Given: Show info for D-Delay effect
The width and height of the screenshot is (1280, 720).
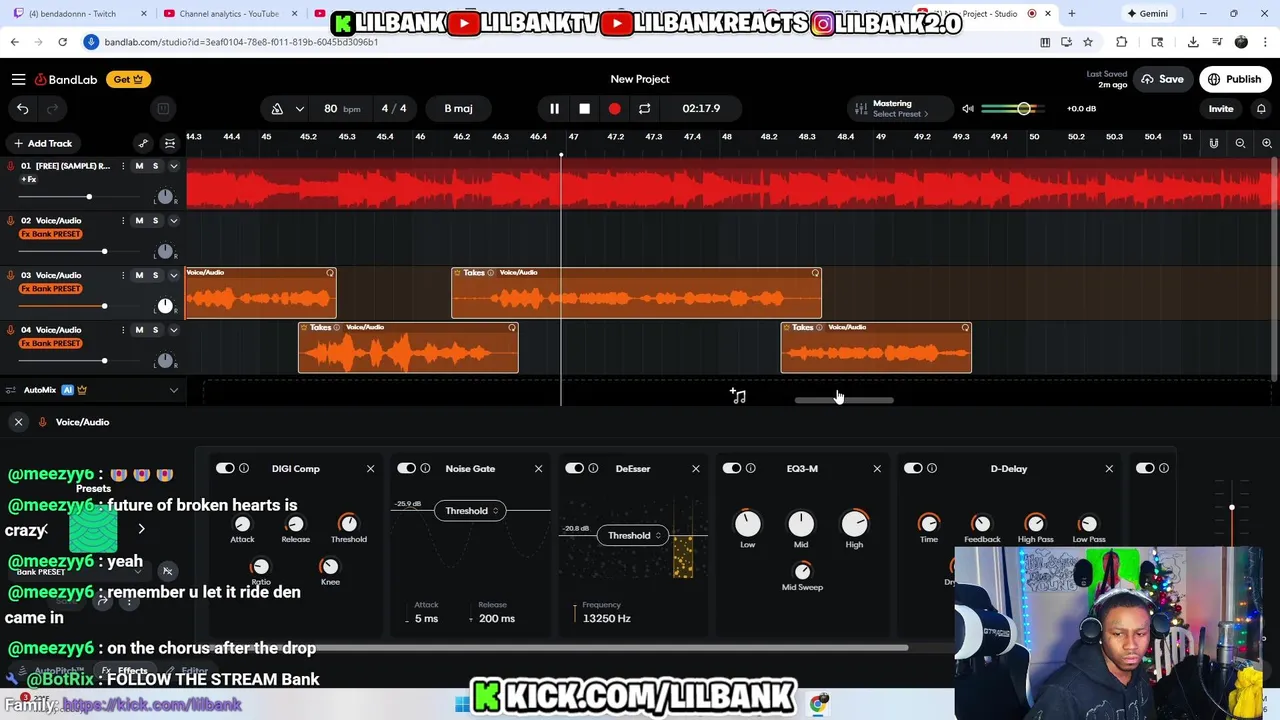Looking at the screenshot, I should coord(932,468).
